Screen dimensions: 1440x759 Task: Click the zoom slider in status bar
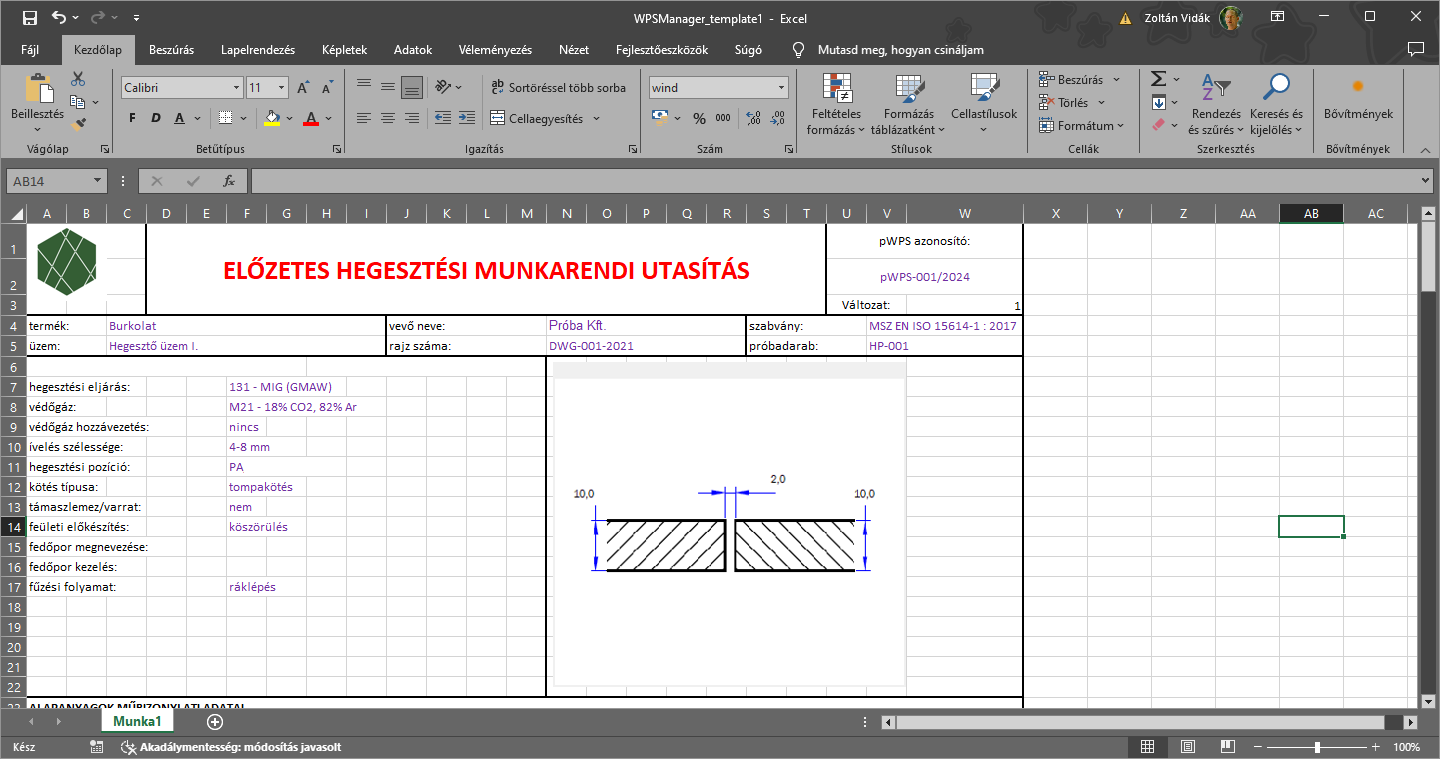point(1318,747)
